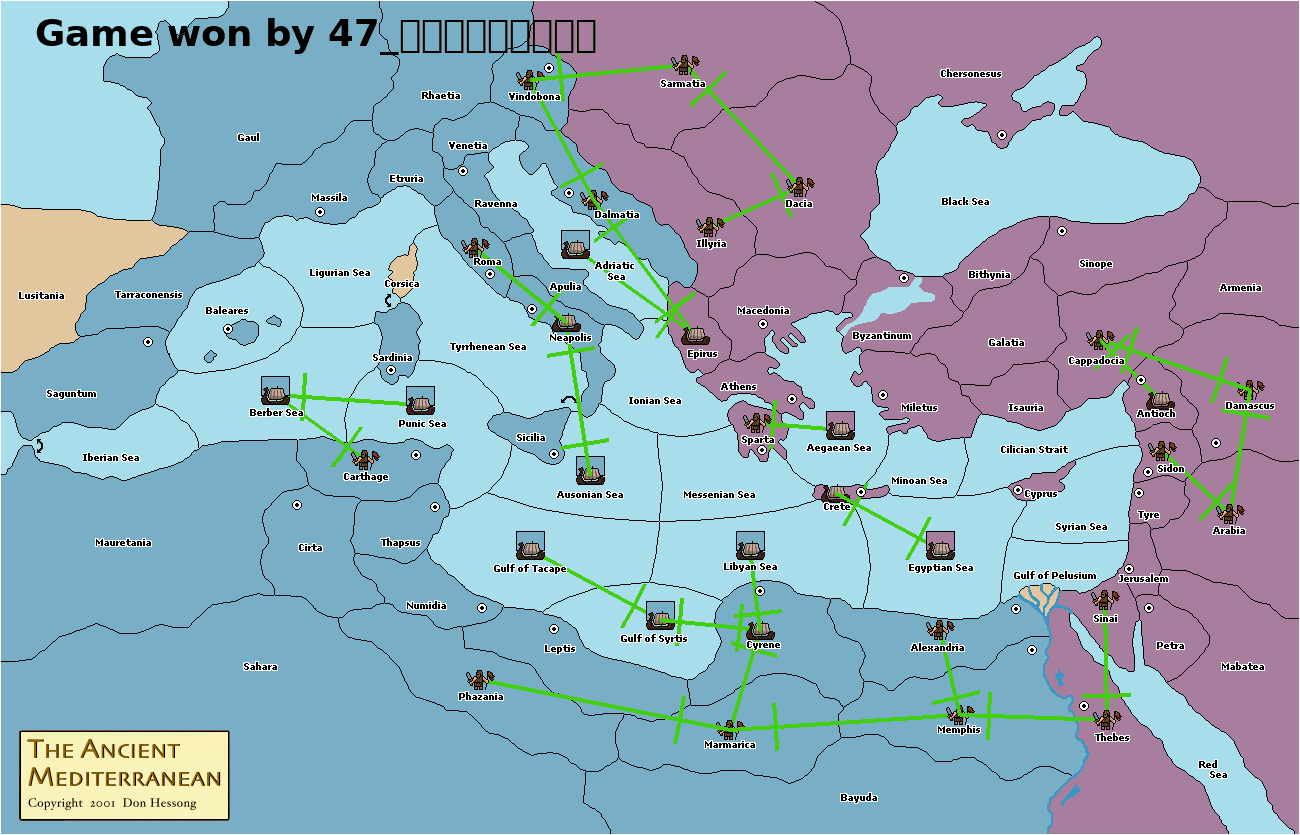Click the Chersonesus supply center dot
The height and width of the screenshot is (835, 1300).
click(x=1002, y=133)
